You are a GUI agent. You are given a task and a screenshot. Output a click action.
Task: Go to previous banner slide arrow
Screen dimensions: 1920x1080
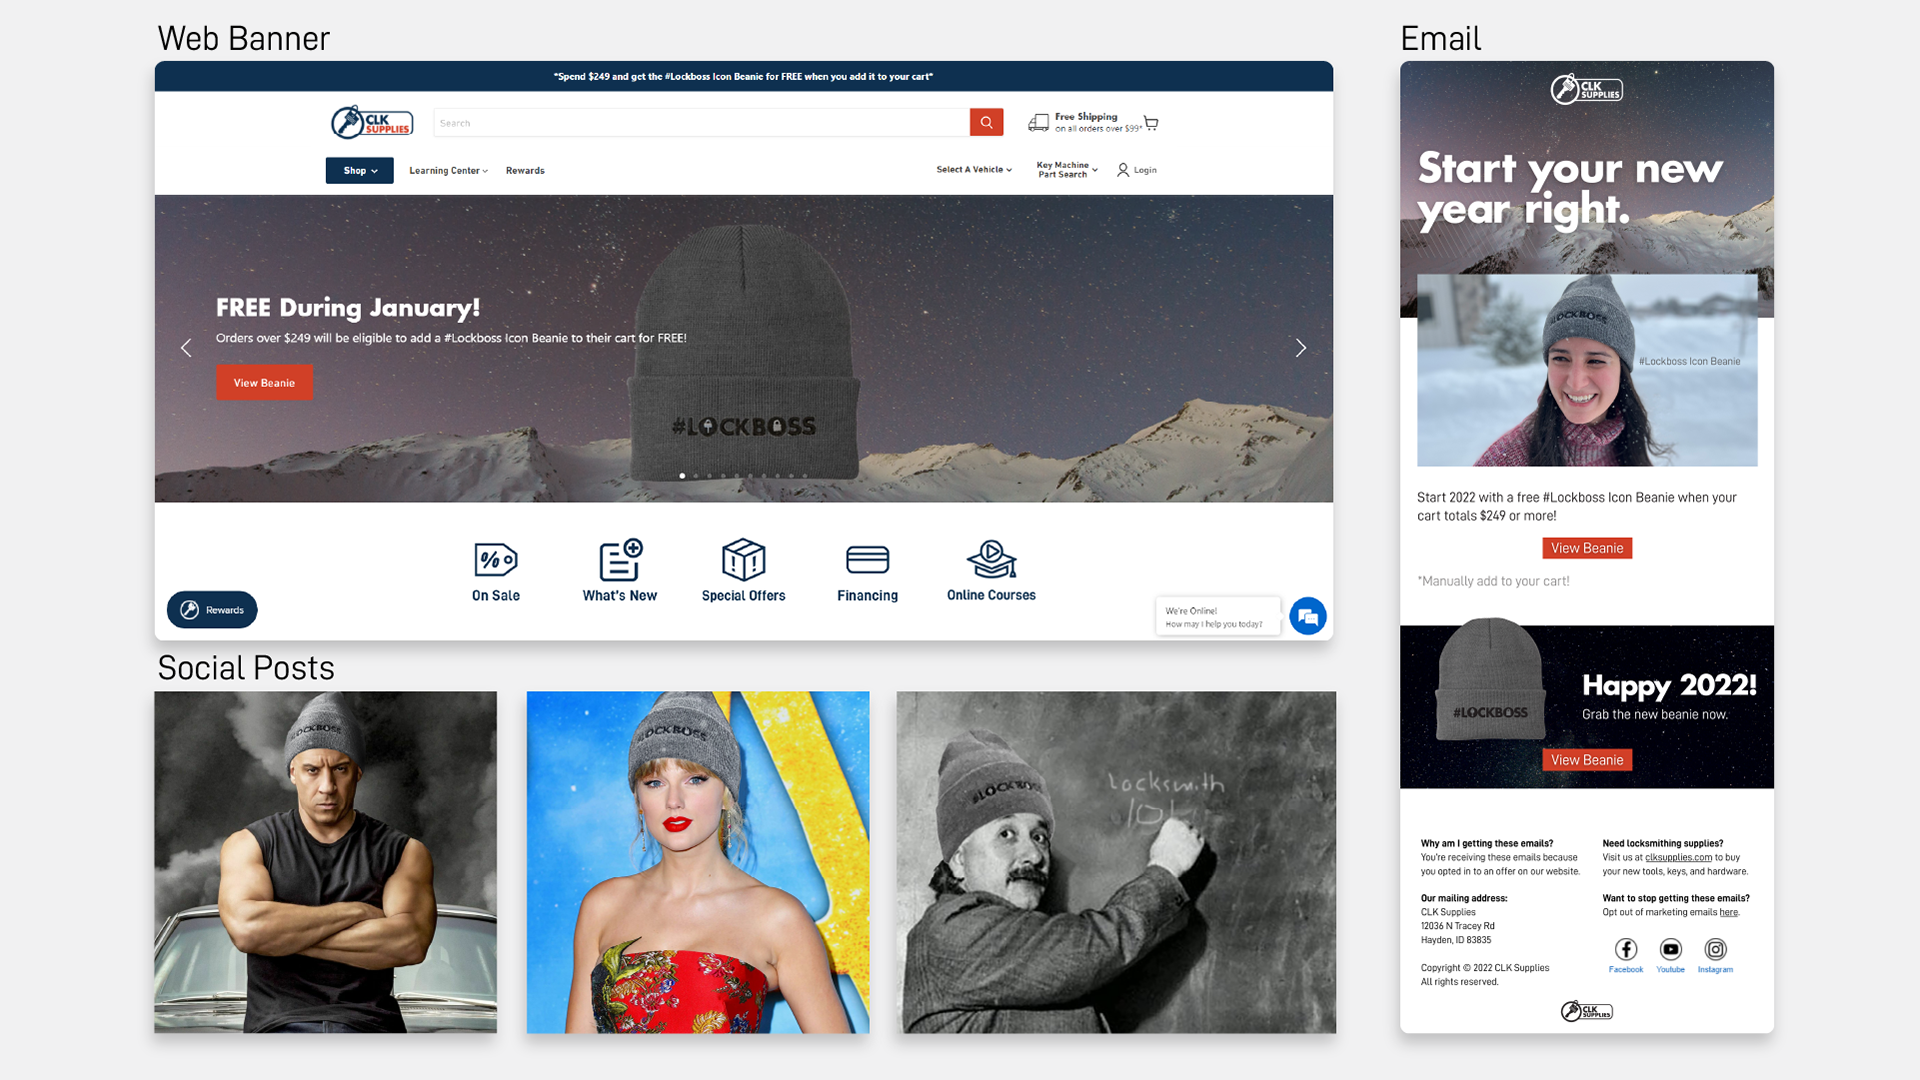186,348
